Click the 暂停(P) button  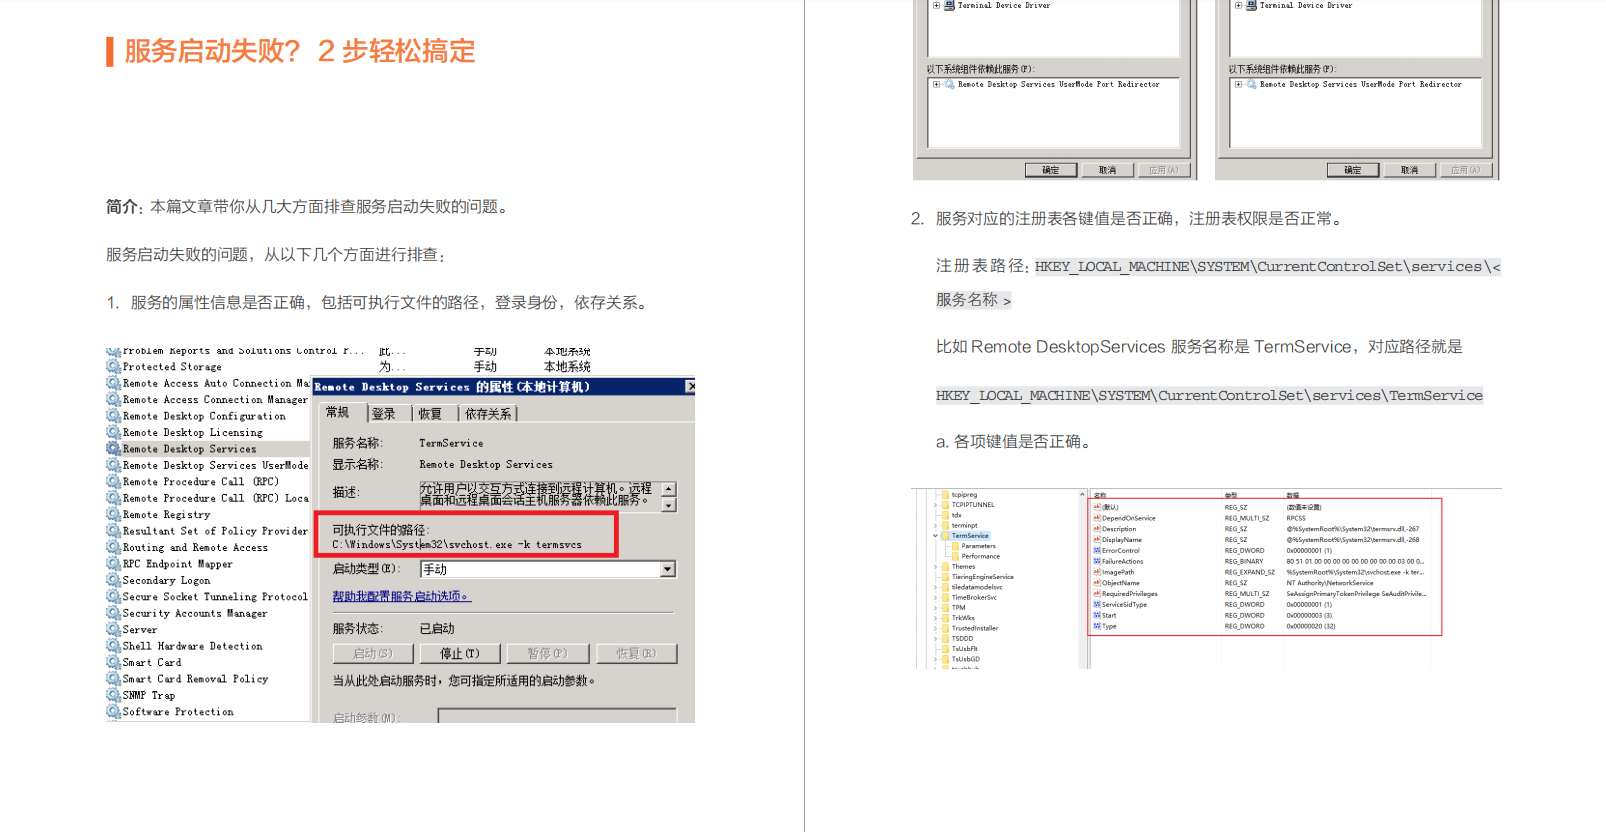click(x=548, y=653)
